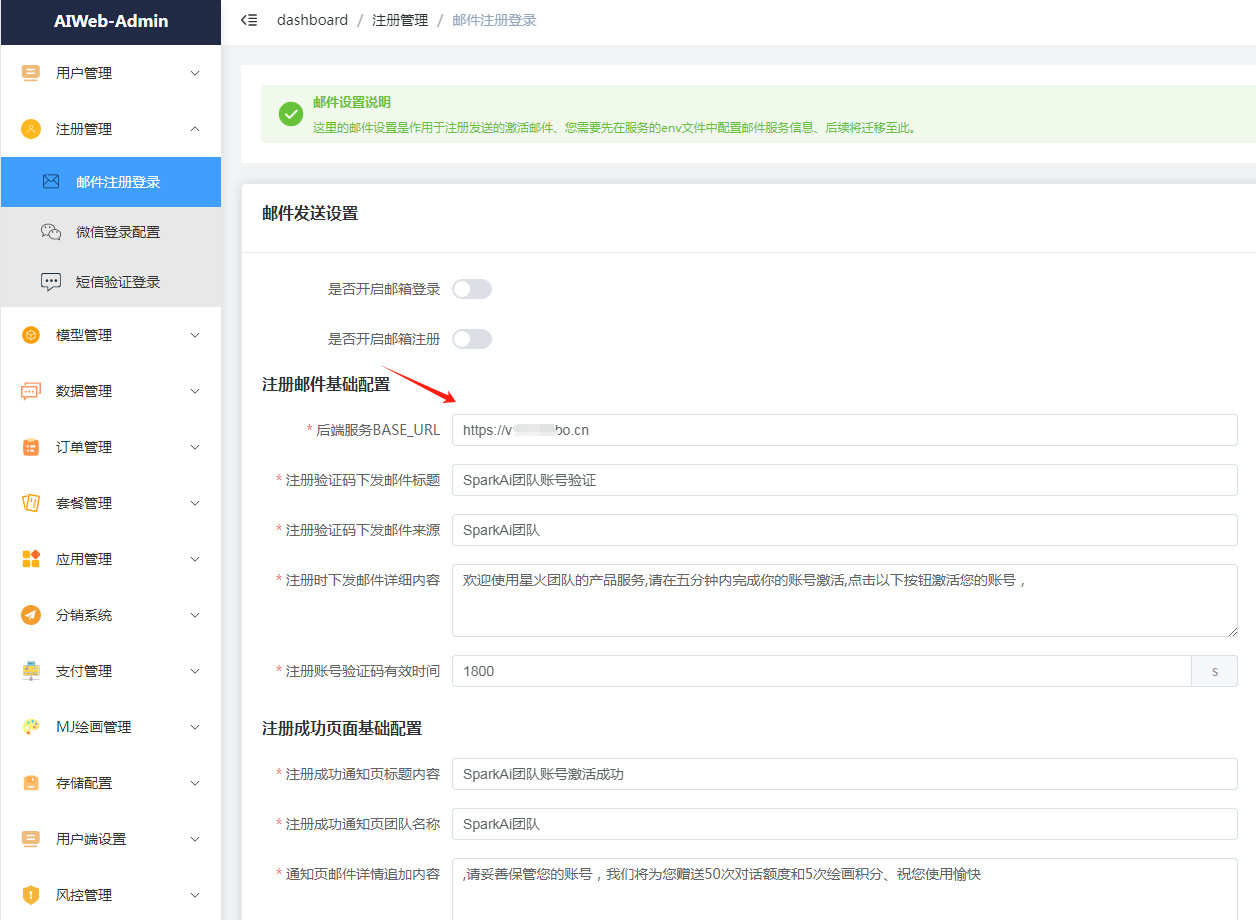
Task: Enable the 是否开启邮箱登录 switch
Action: pos(471,288)
